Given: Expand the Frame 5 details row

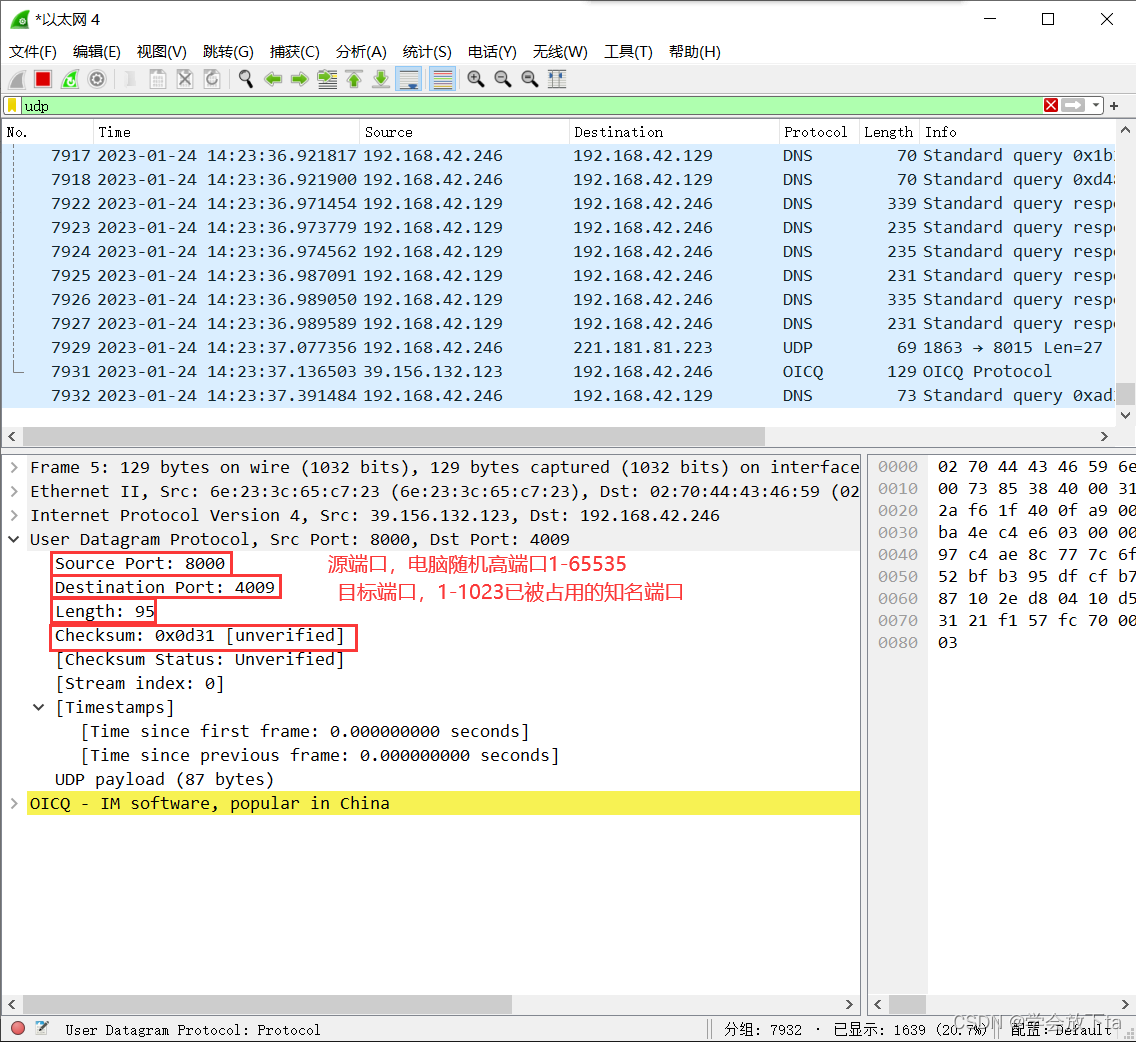Looking at the screenshot, I should point(14,467).
